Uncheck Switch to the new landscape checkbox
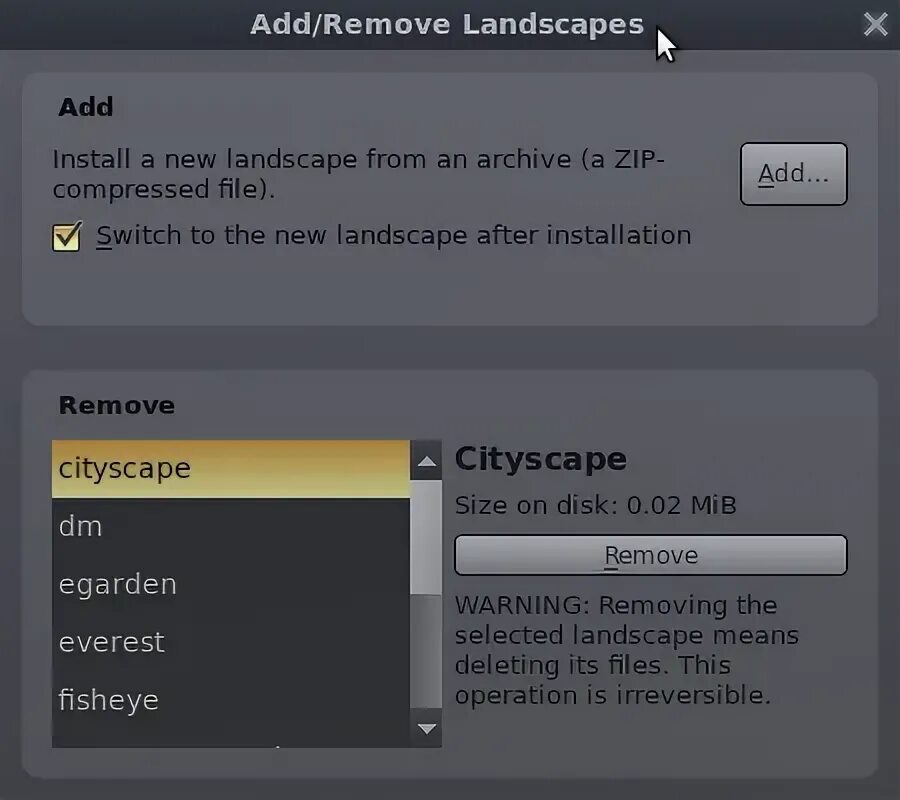The image size is (900, 800). tap(67, 236)
